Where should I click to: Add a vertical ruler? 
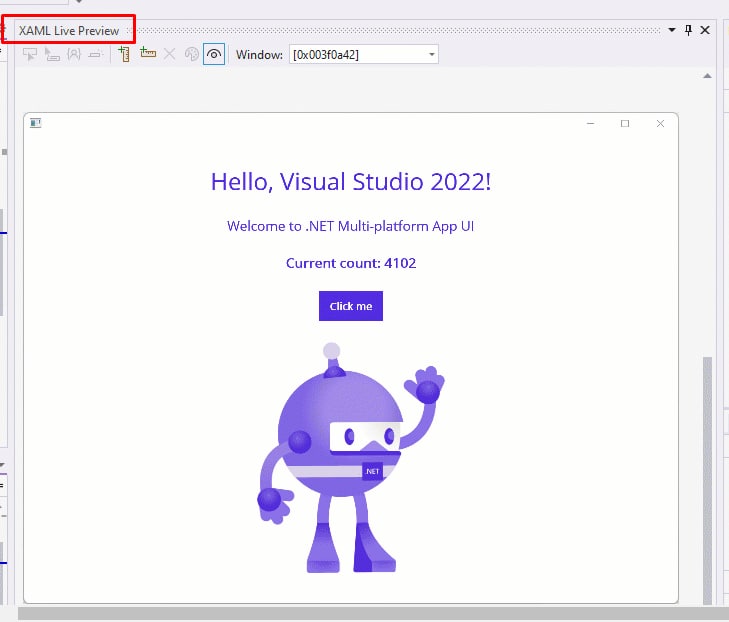click(x=124, y=54)
